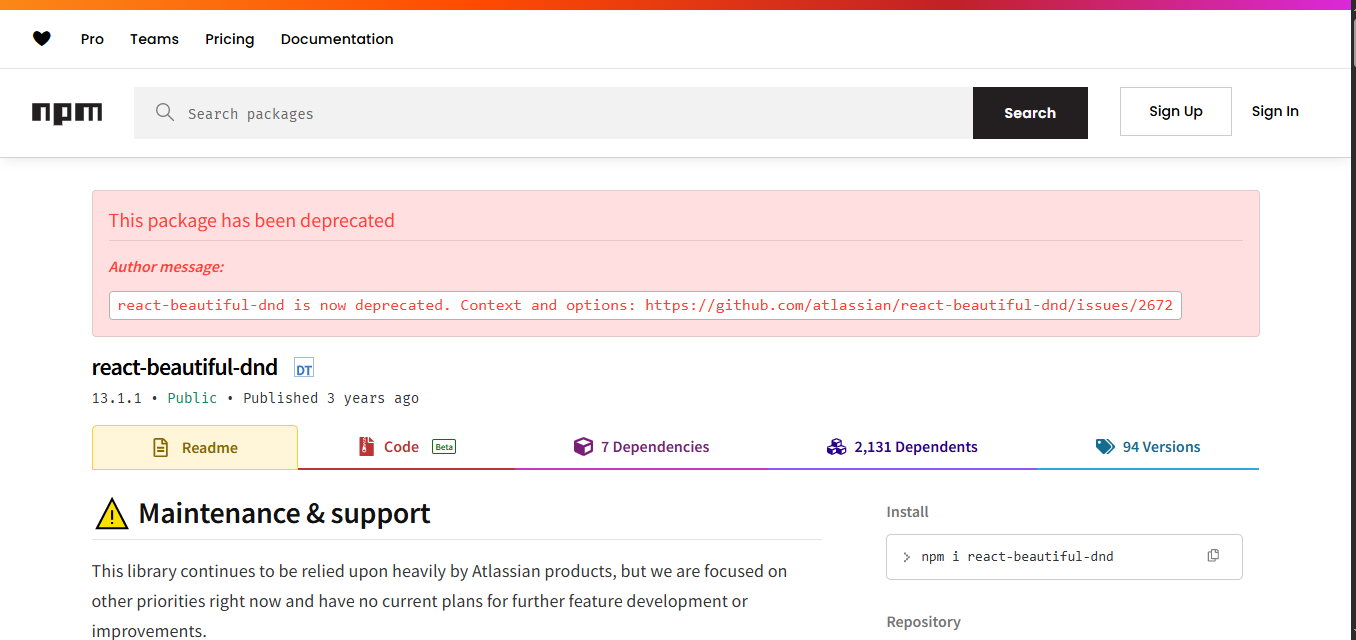Open the 94 Versions tab
This screenshot has height=640, width=1356.
[x=1148, y=447]
